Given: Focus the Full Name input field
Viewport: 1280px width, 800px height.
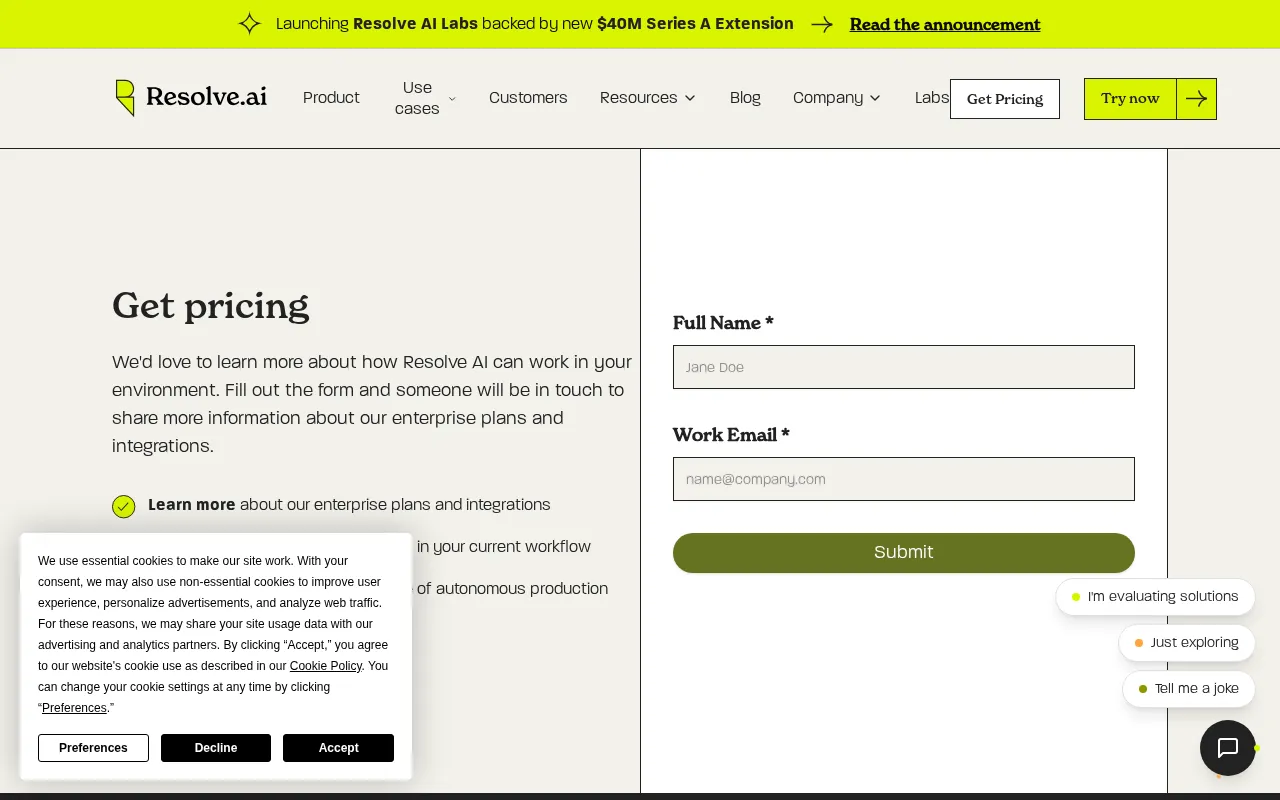Looking at the screenshot, I should coord(904,367).
